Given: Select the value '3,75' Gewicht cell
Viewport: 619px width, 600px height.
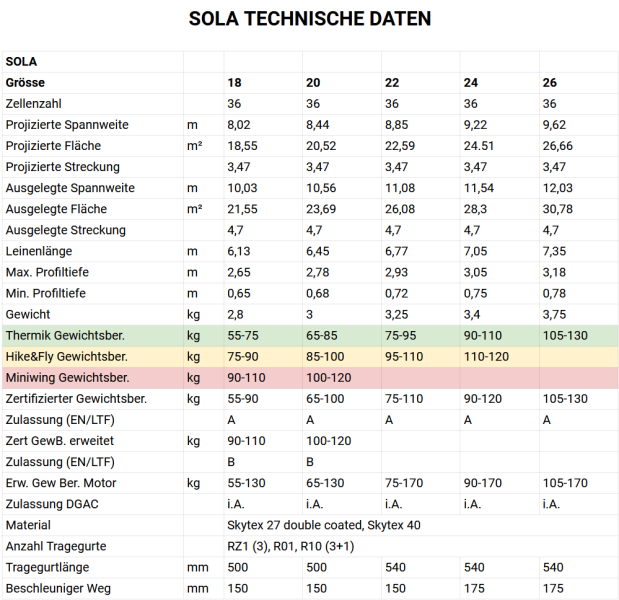Looking at the screenshot, I should [554, 314].
